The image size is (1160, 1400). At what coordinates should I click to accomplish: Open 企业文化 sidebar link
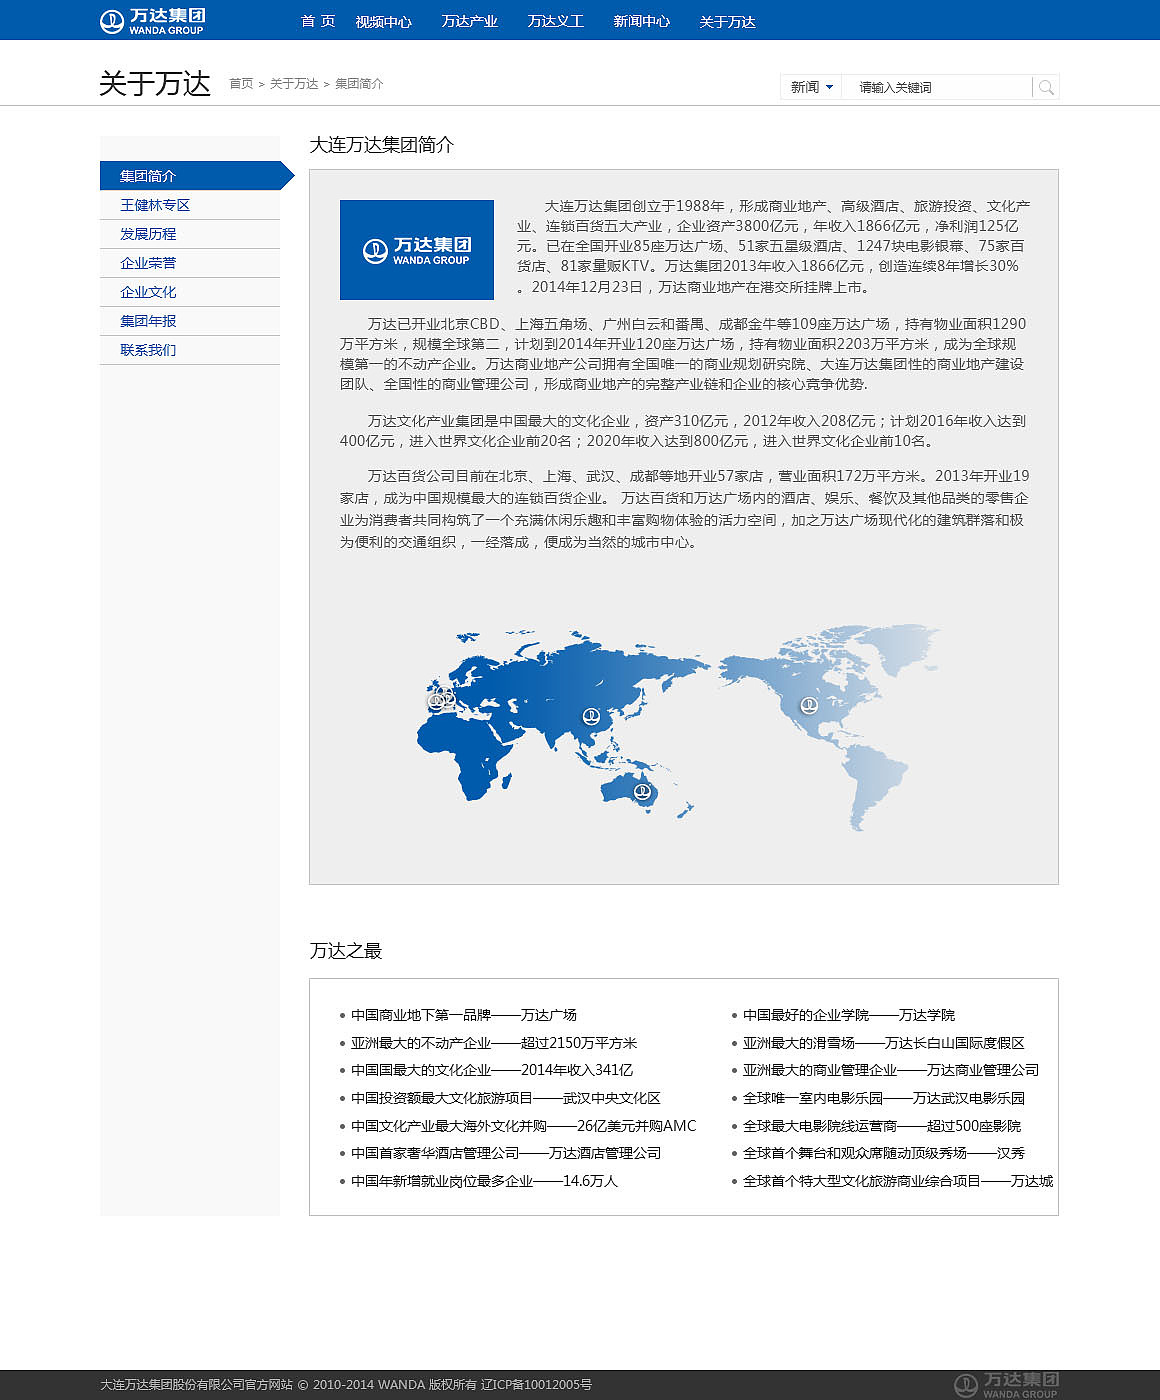(x=148, y=292)
